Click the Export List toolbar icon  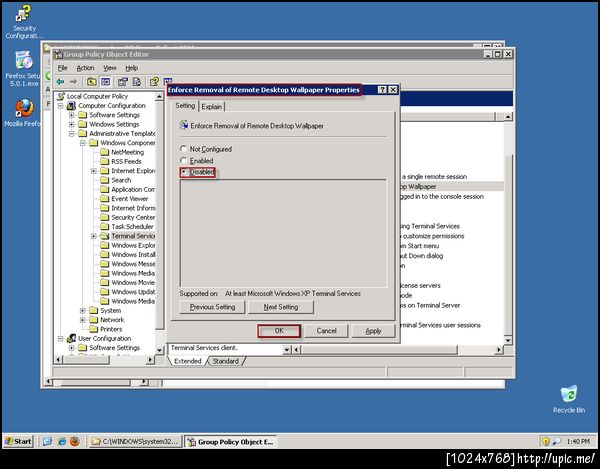pyautogui.click(x=136, y=81)
